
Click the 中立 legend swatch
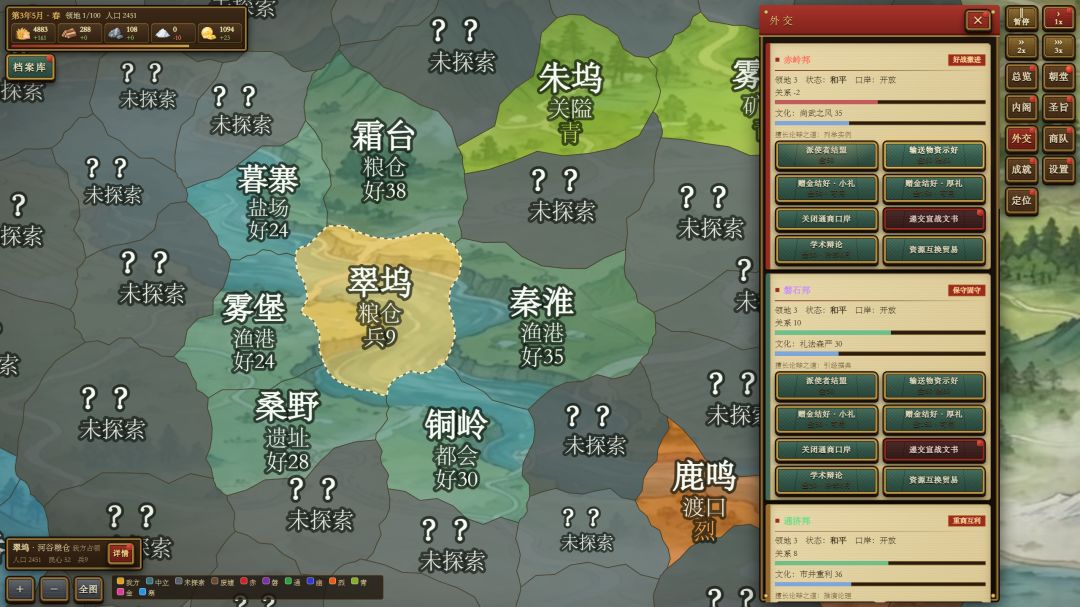[x=149, y=582]
